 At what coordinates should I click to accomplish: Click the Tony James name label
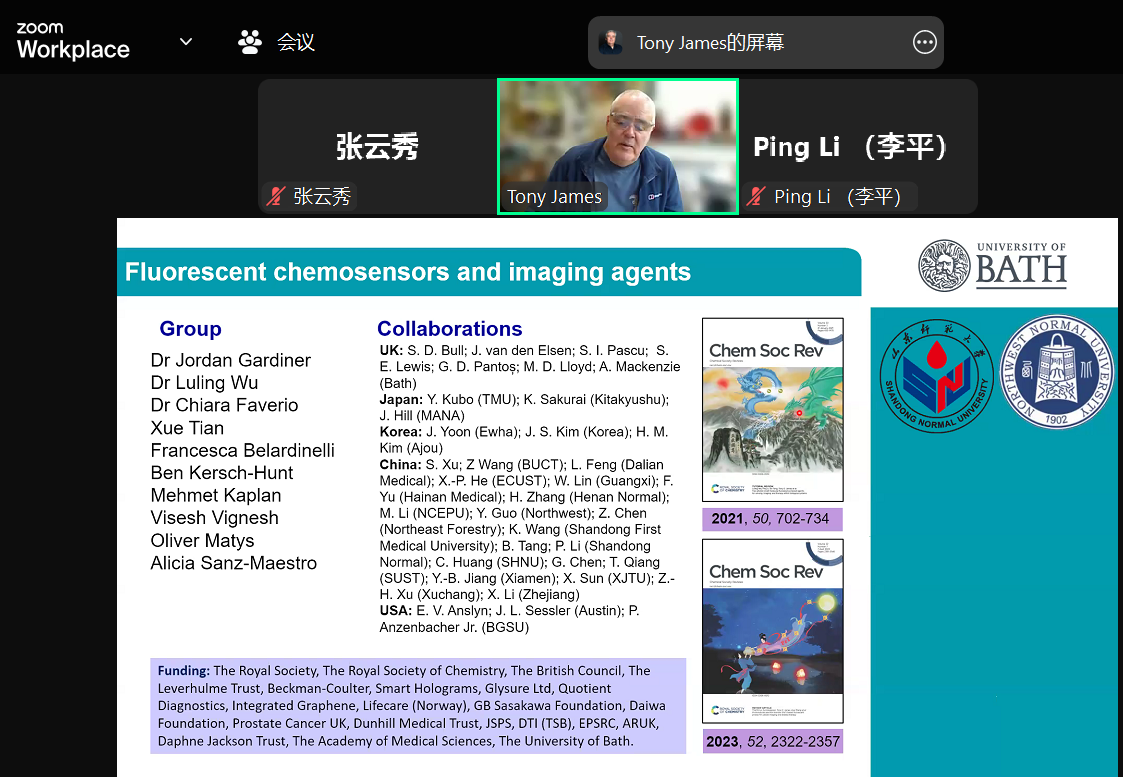554,197
